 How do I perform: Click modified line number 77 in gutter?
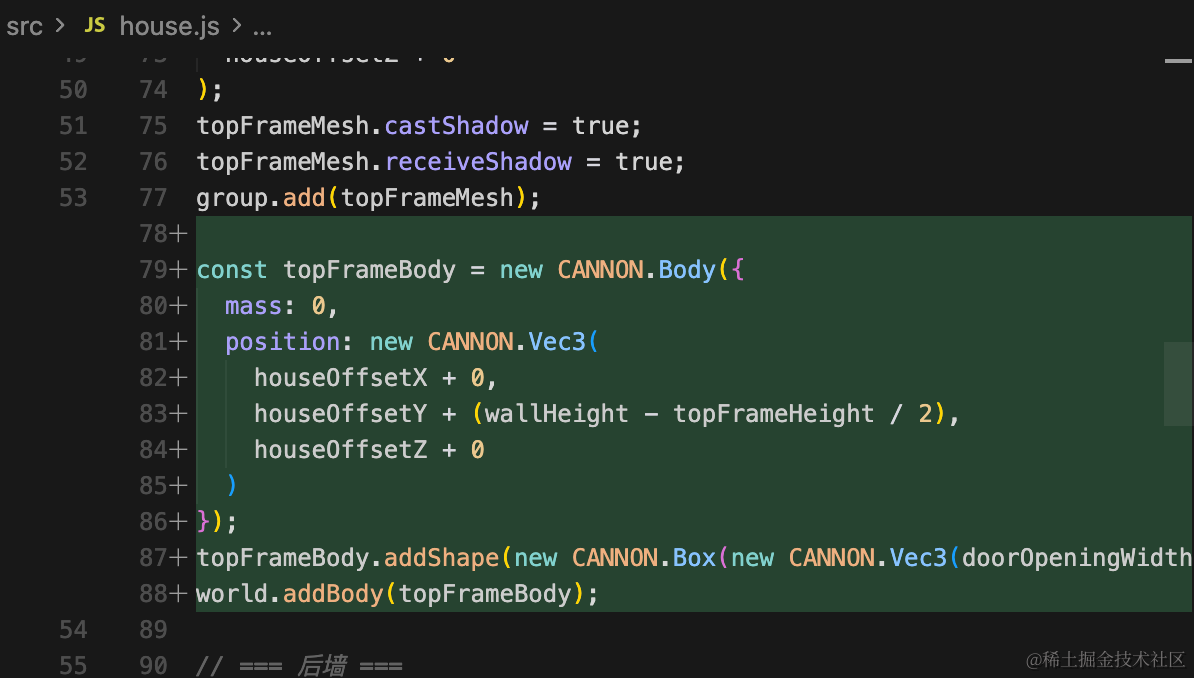153,198
